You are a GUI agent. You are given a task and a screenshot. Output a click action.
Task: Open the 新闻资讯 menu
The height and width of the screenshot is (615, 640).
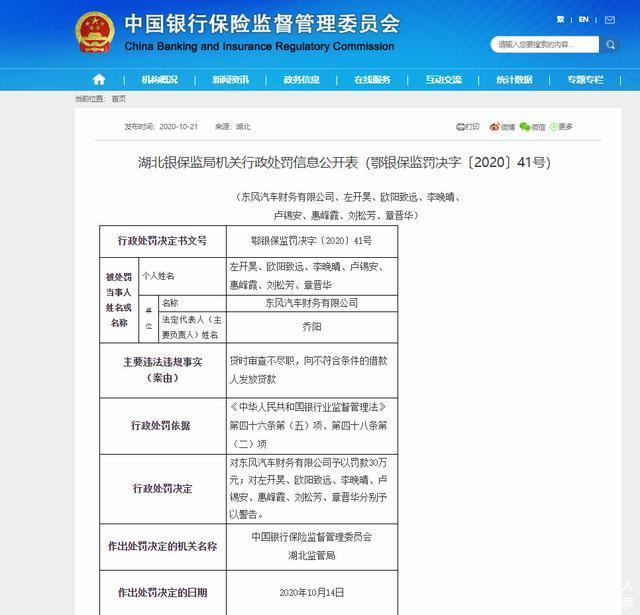pyautogui.click(x=231, y=80)
